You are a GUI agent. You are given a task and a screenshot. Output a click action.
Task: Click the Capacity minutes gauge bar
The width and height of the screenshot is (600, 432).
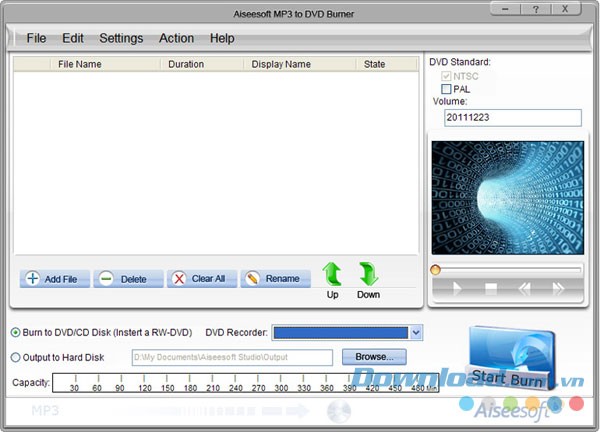[x=246, y=383]
